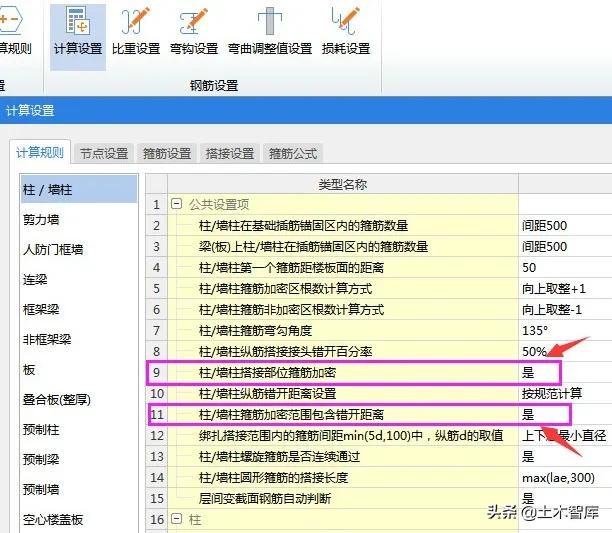This screenshot has width=612, height=533.
Task: Open the 比重设置 icon
Action: click(136, 33)
